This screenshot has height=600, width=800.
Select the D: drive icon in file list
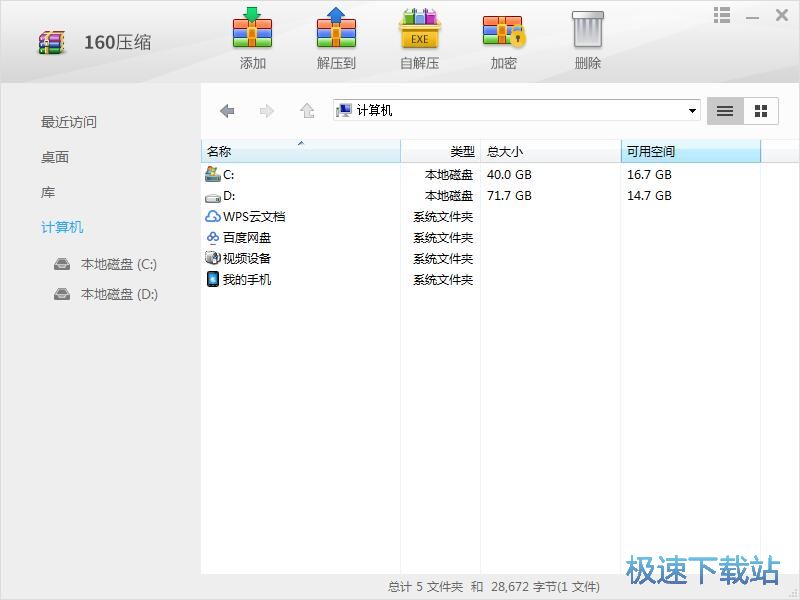212,196
